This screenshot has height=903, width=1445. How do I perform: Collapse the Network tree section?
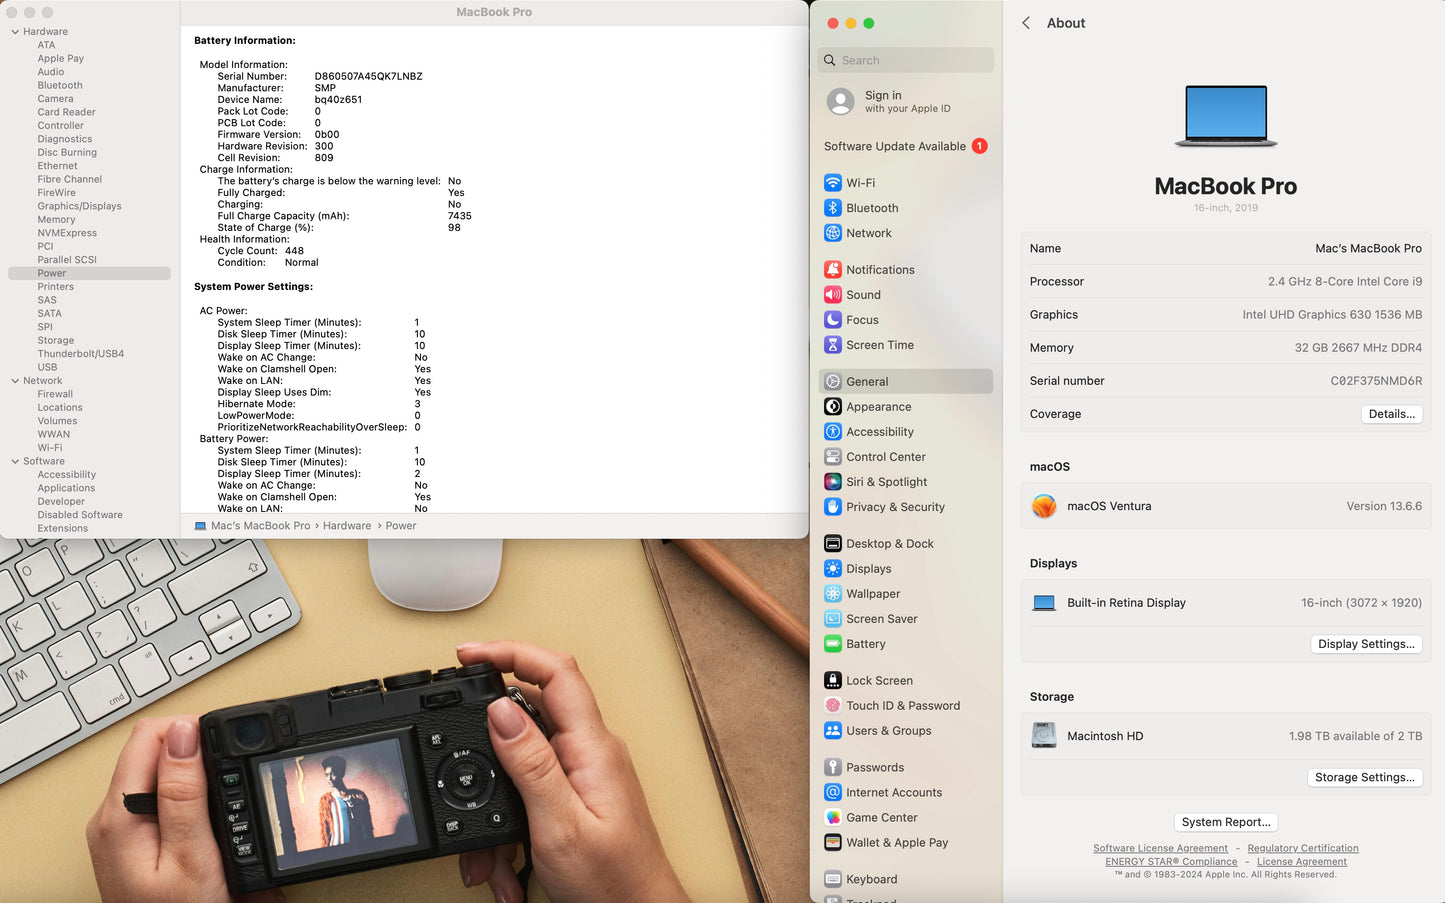15,381
